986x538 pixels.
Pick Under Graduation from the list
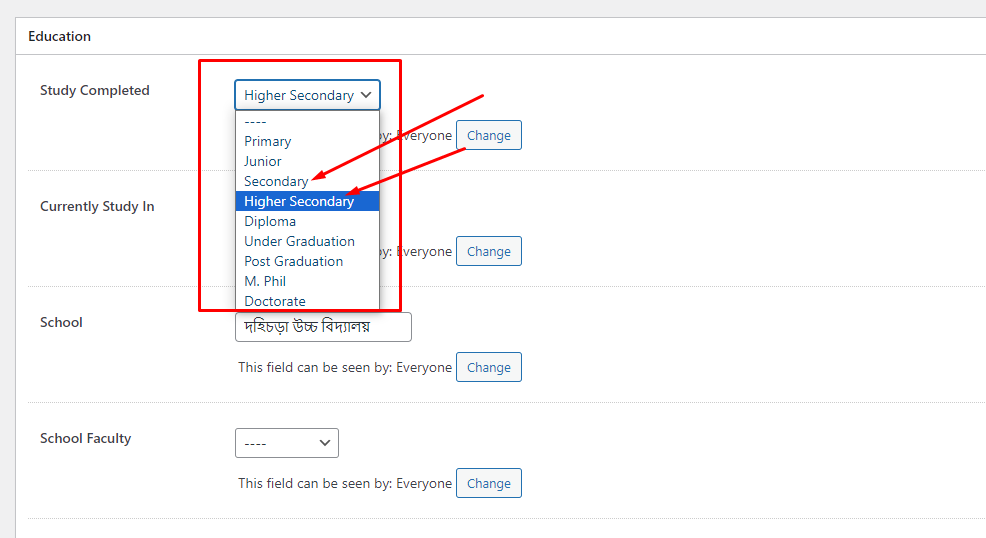click(299, 241)
